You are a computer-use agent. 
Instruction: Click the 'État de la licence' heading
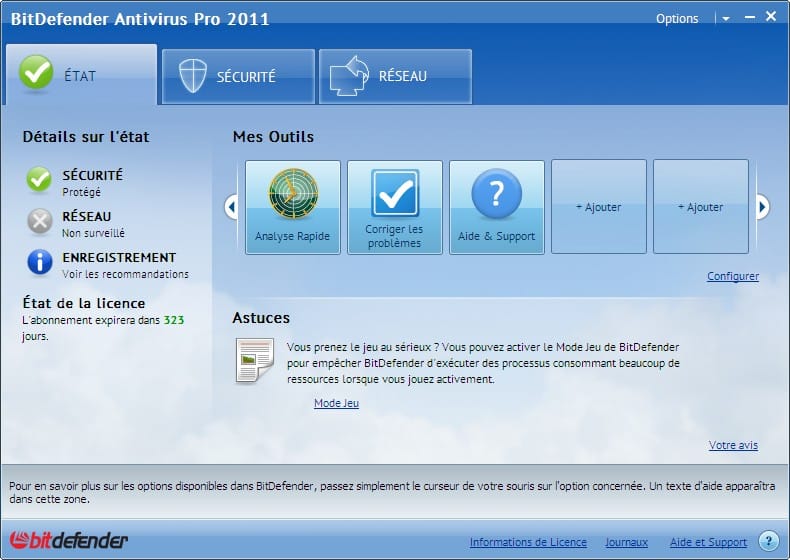pos(84,303)
